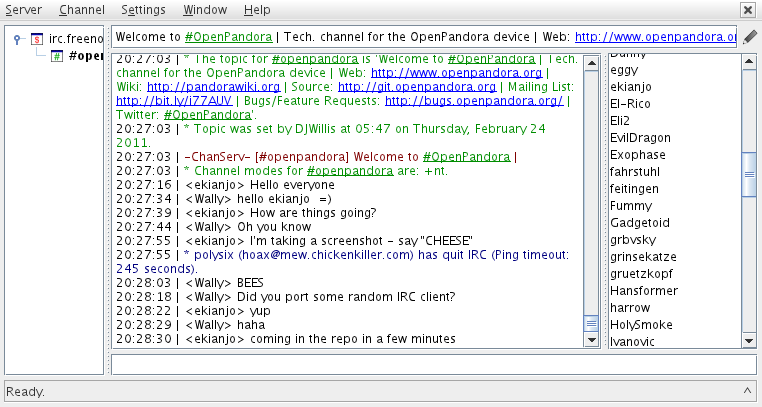This screenshot has height=407, width=762.
Task: Click the polysix quit IRC notice
Action: coord(343,262)
